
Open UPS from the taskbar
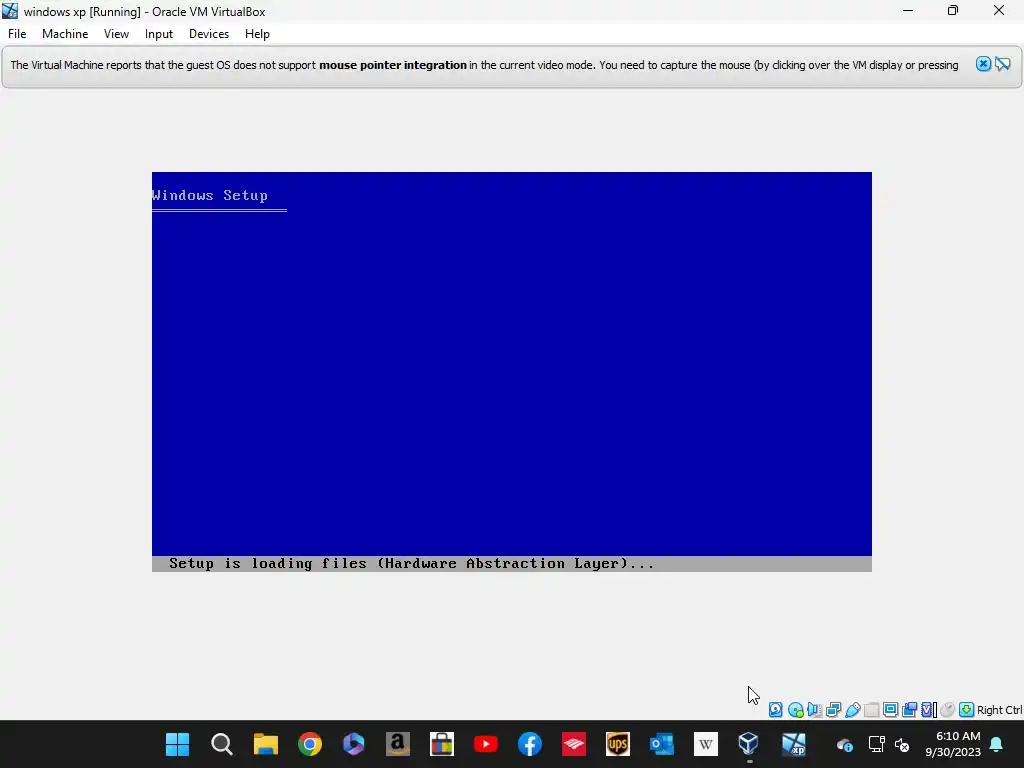coord(618,744)
